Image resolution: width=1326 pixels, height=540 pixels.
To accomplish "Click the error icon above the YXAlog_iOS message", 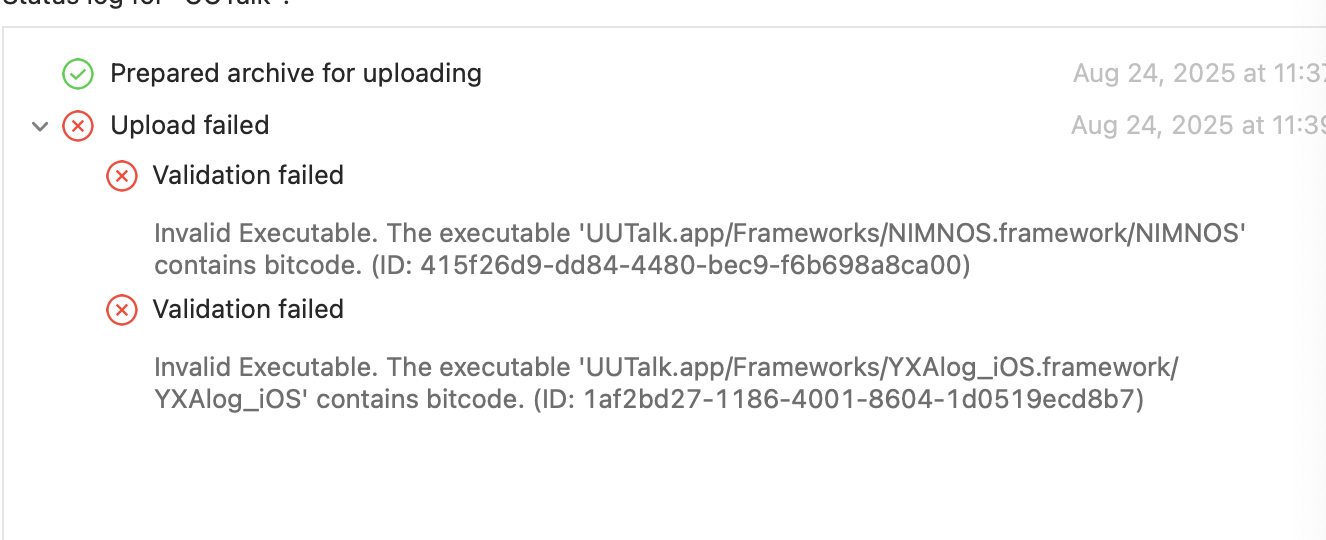I will tap(122, 310).
